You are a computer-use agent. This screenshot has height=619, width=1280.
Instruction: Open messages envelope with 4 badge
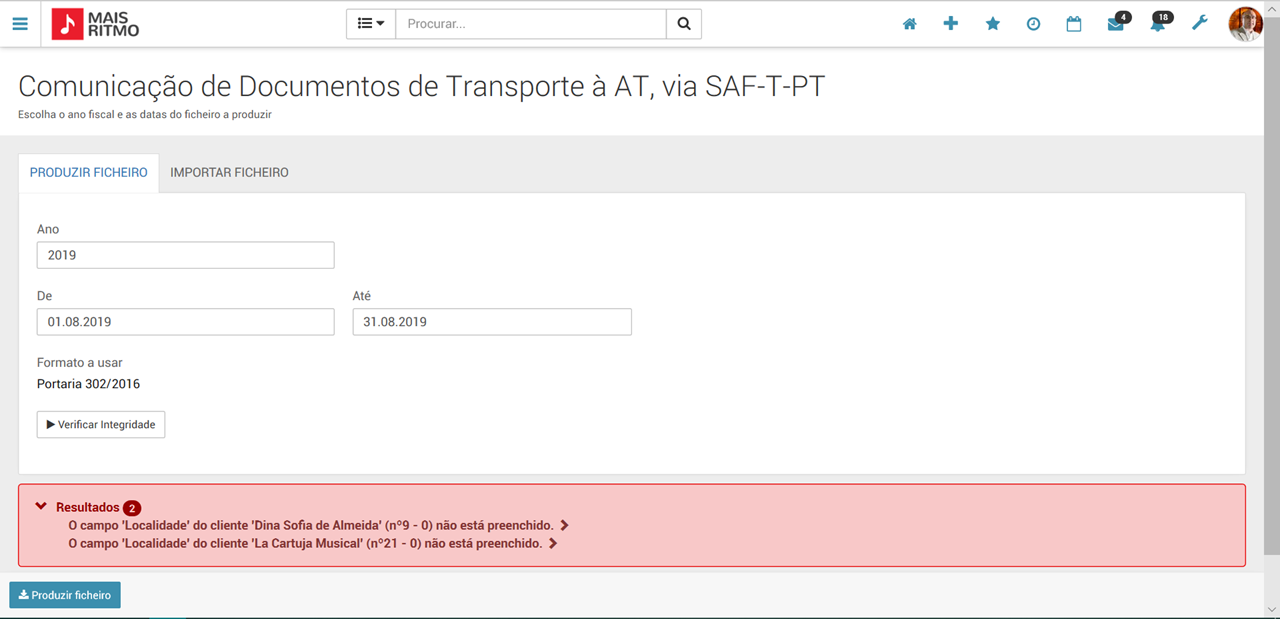1118,22
